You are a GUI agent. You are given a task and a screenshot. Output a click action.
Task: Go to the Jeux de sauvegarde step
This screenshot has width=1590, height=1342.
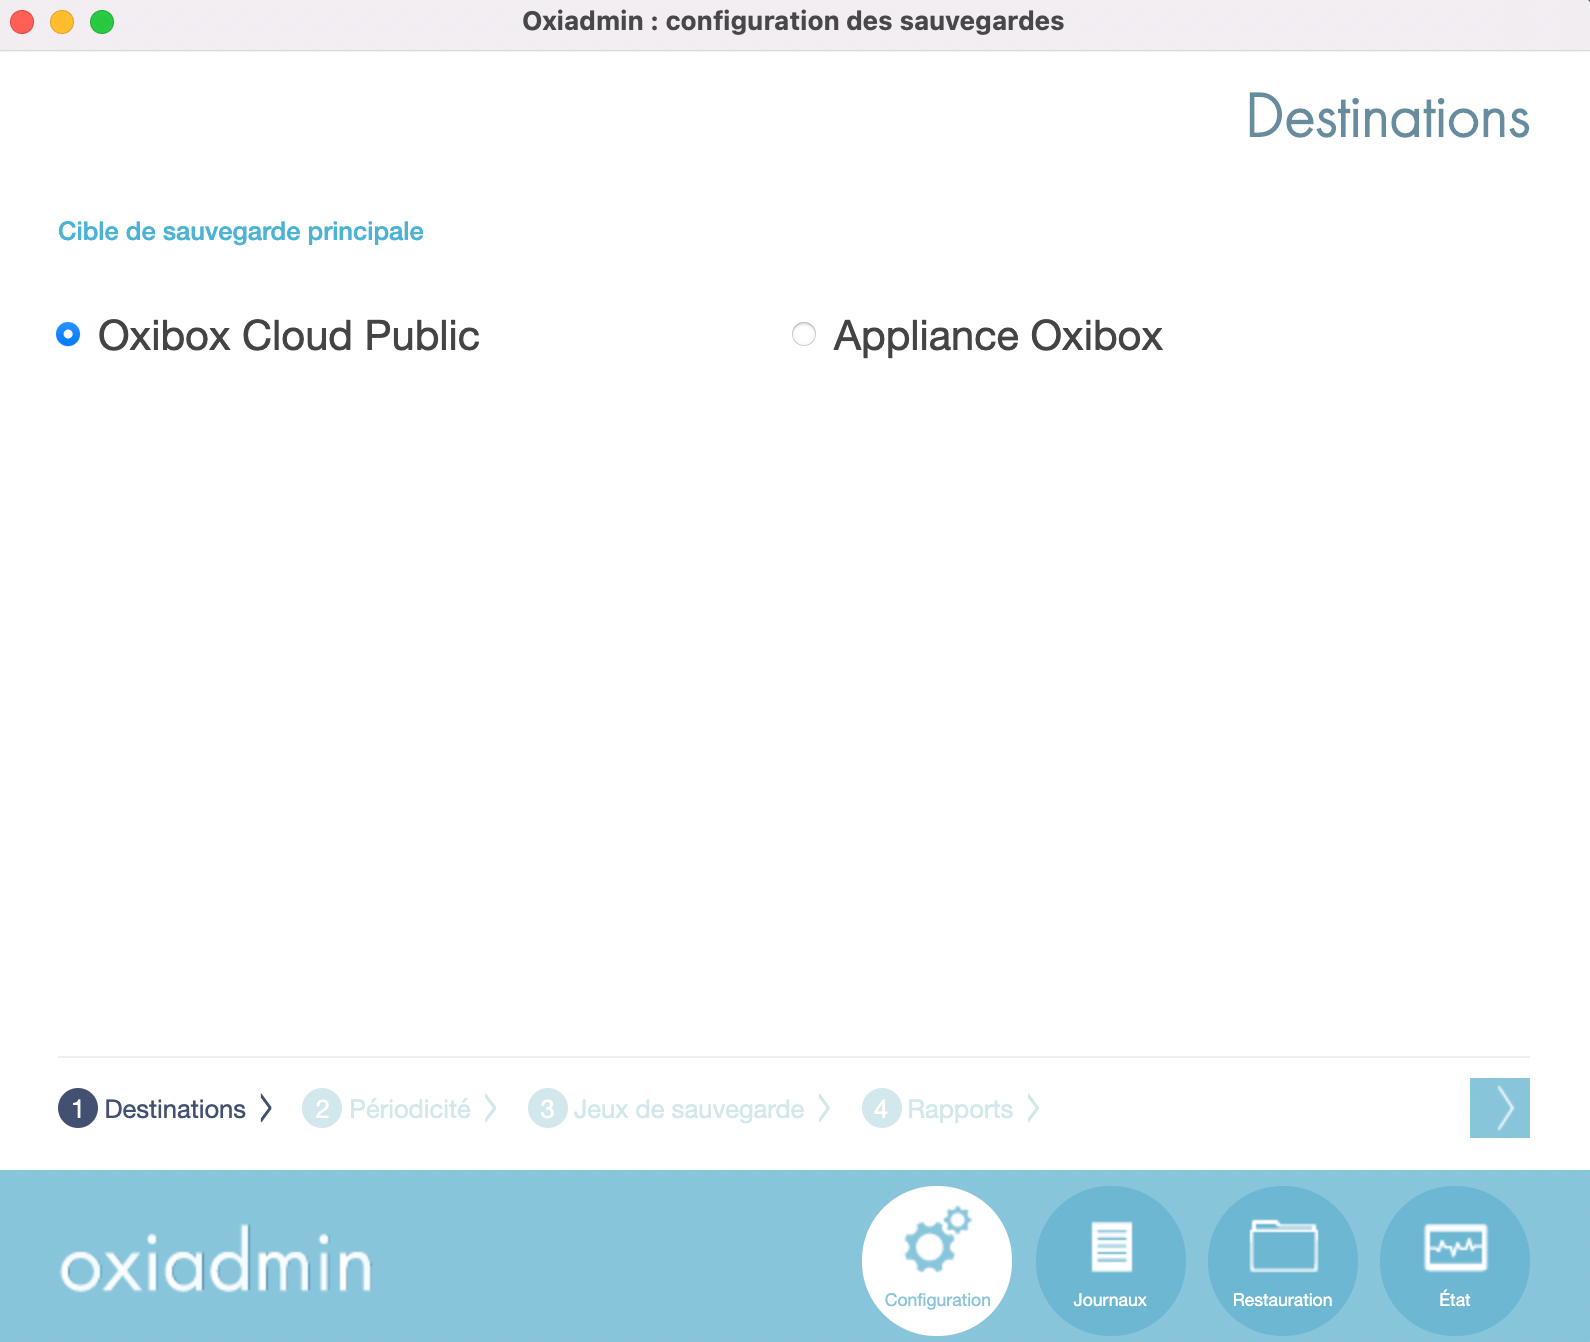[688, 1109]
